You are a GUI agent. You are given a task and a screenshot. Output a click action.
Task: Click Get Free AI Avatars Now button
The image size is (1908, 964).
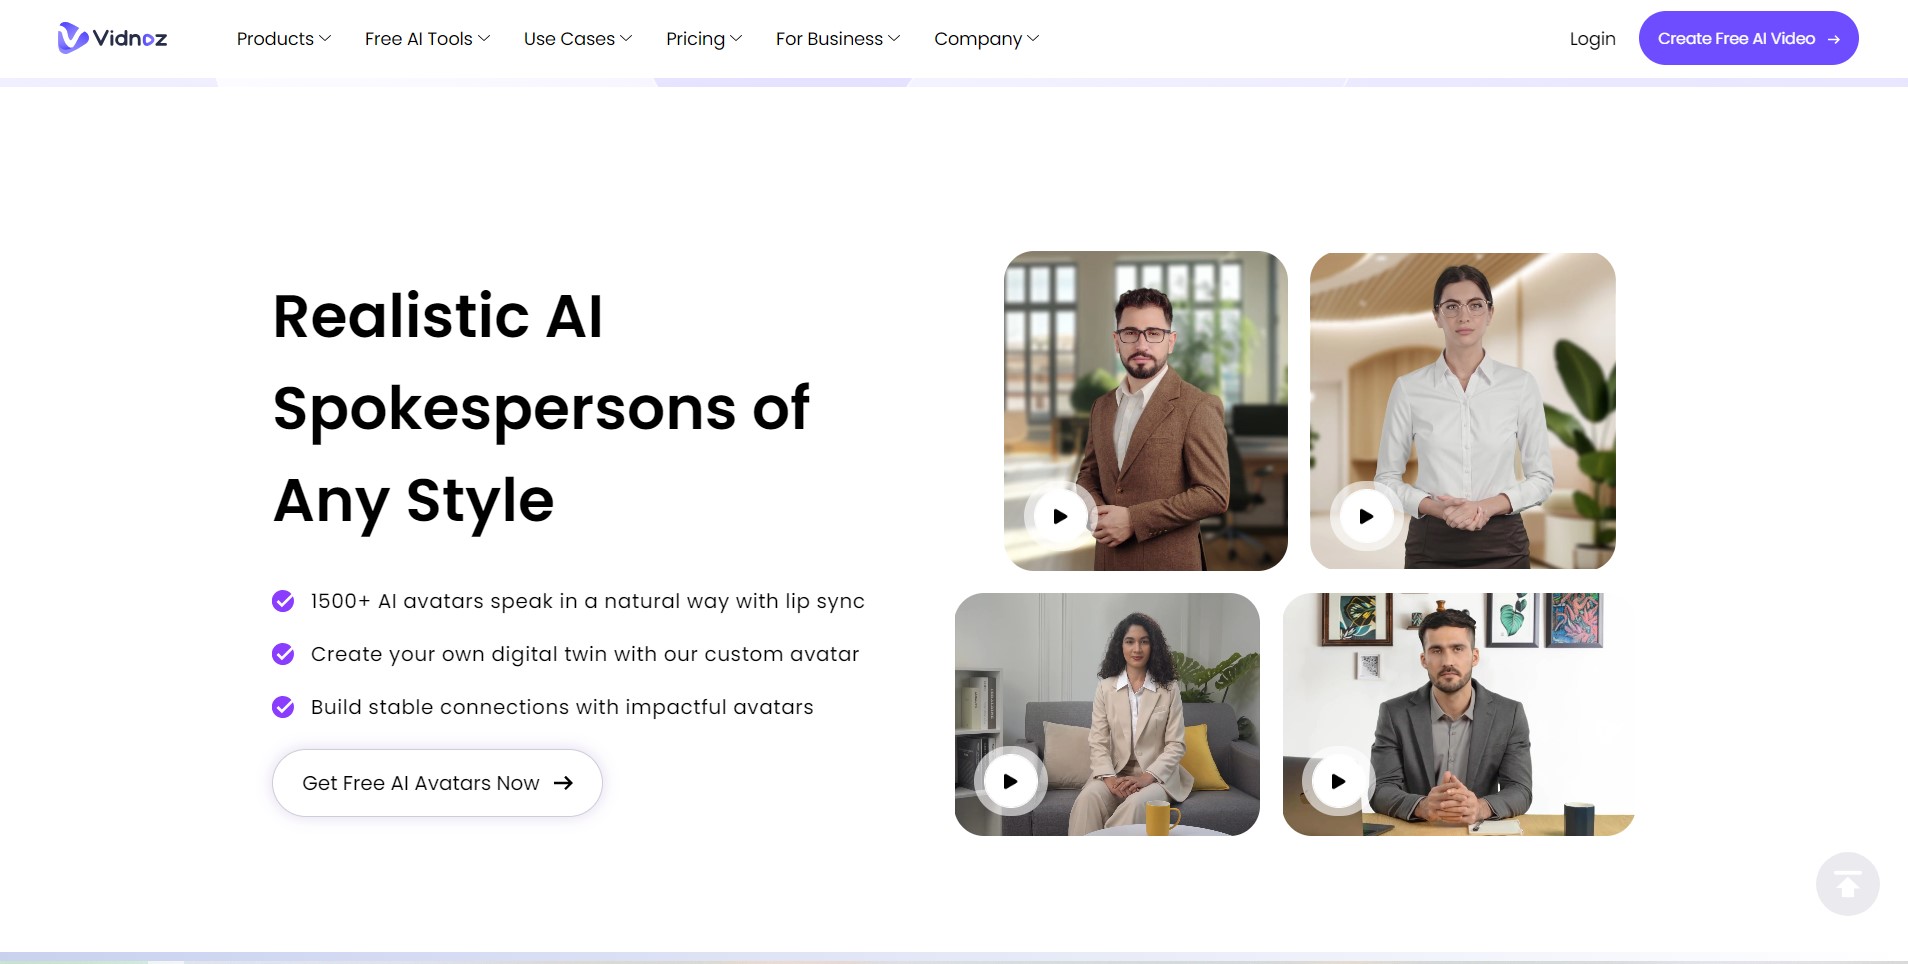pos(437,783)
